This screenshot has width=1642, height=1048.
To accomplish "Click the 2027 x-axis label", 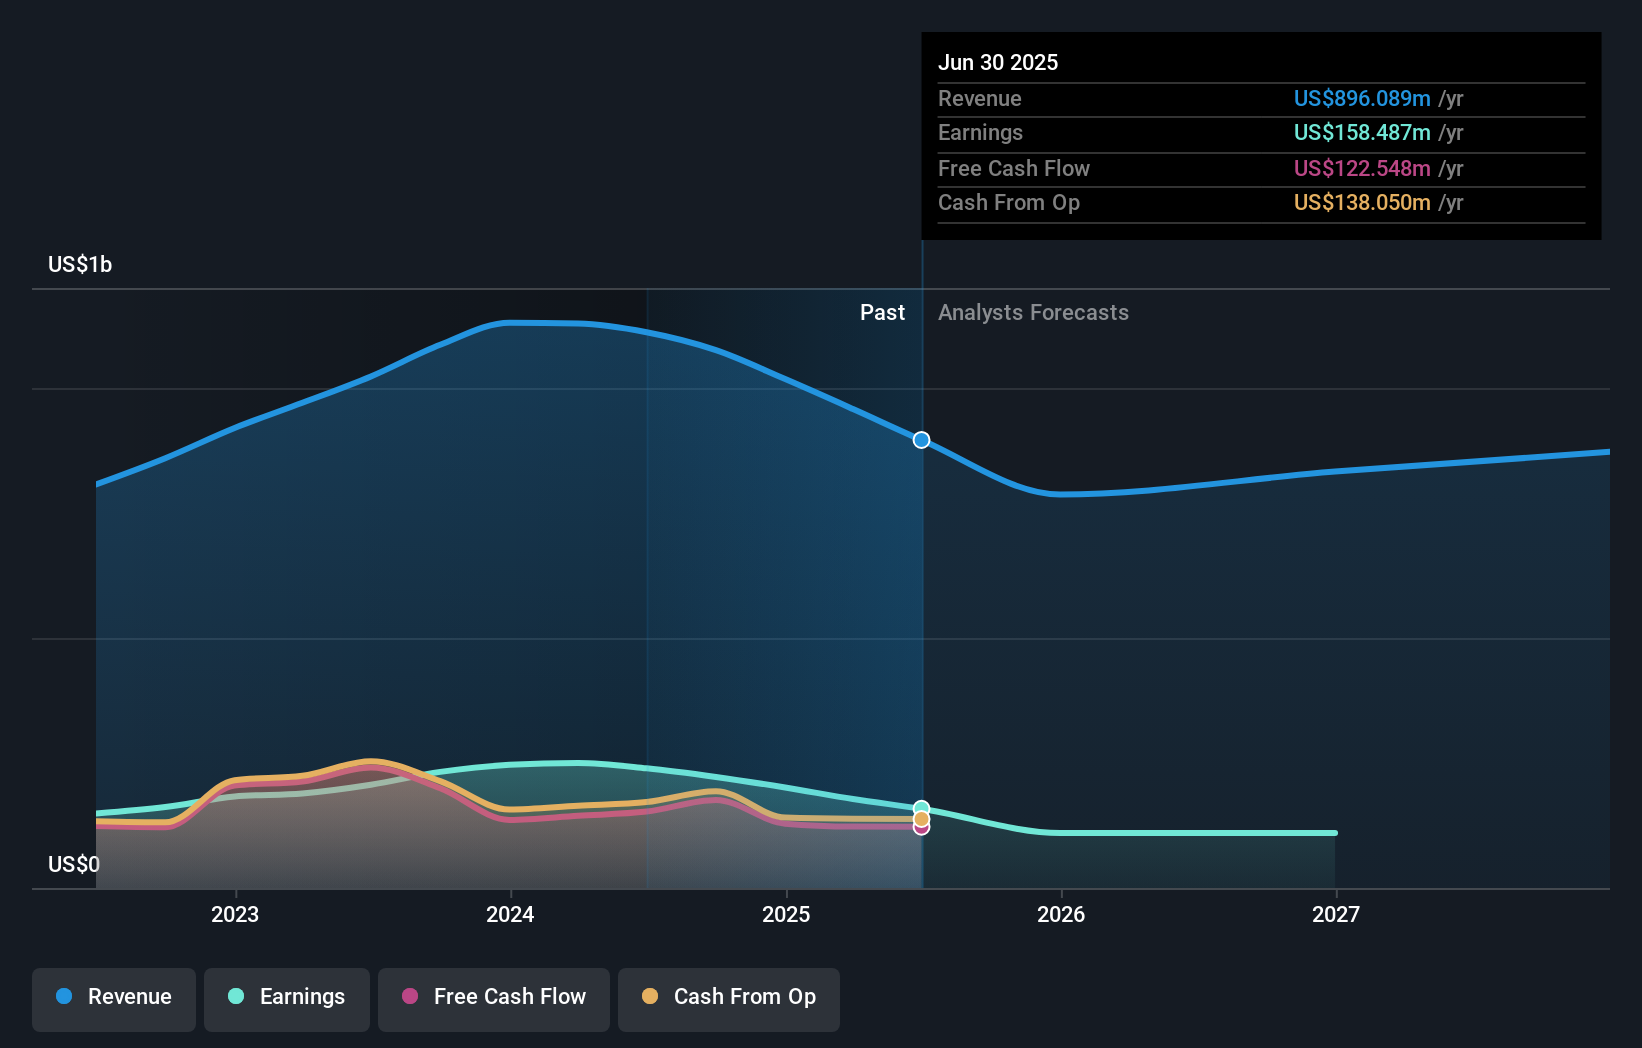I will pyautogui.click(x=1336, y=914).
